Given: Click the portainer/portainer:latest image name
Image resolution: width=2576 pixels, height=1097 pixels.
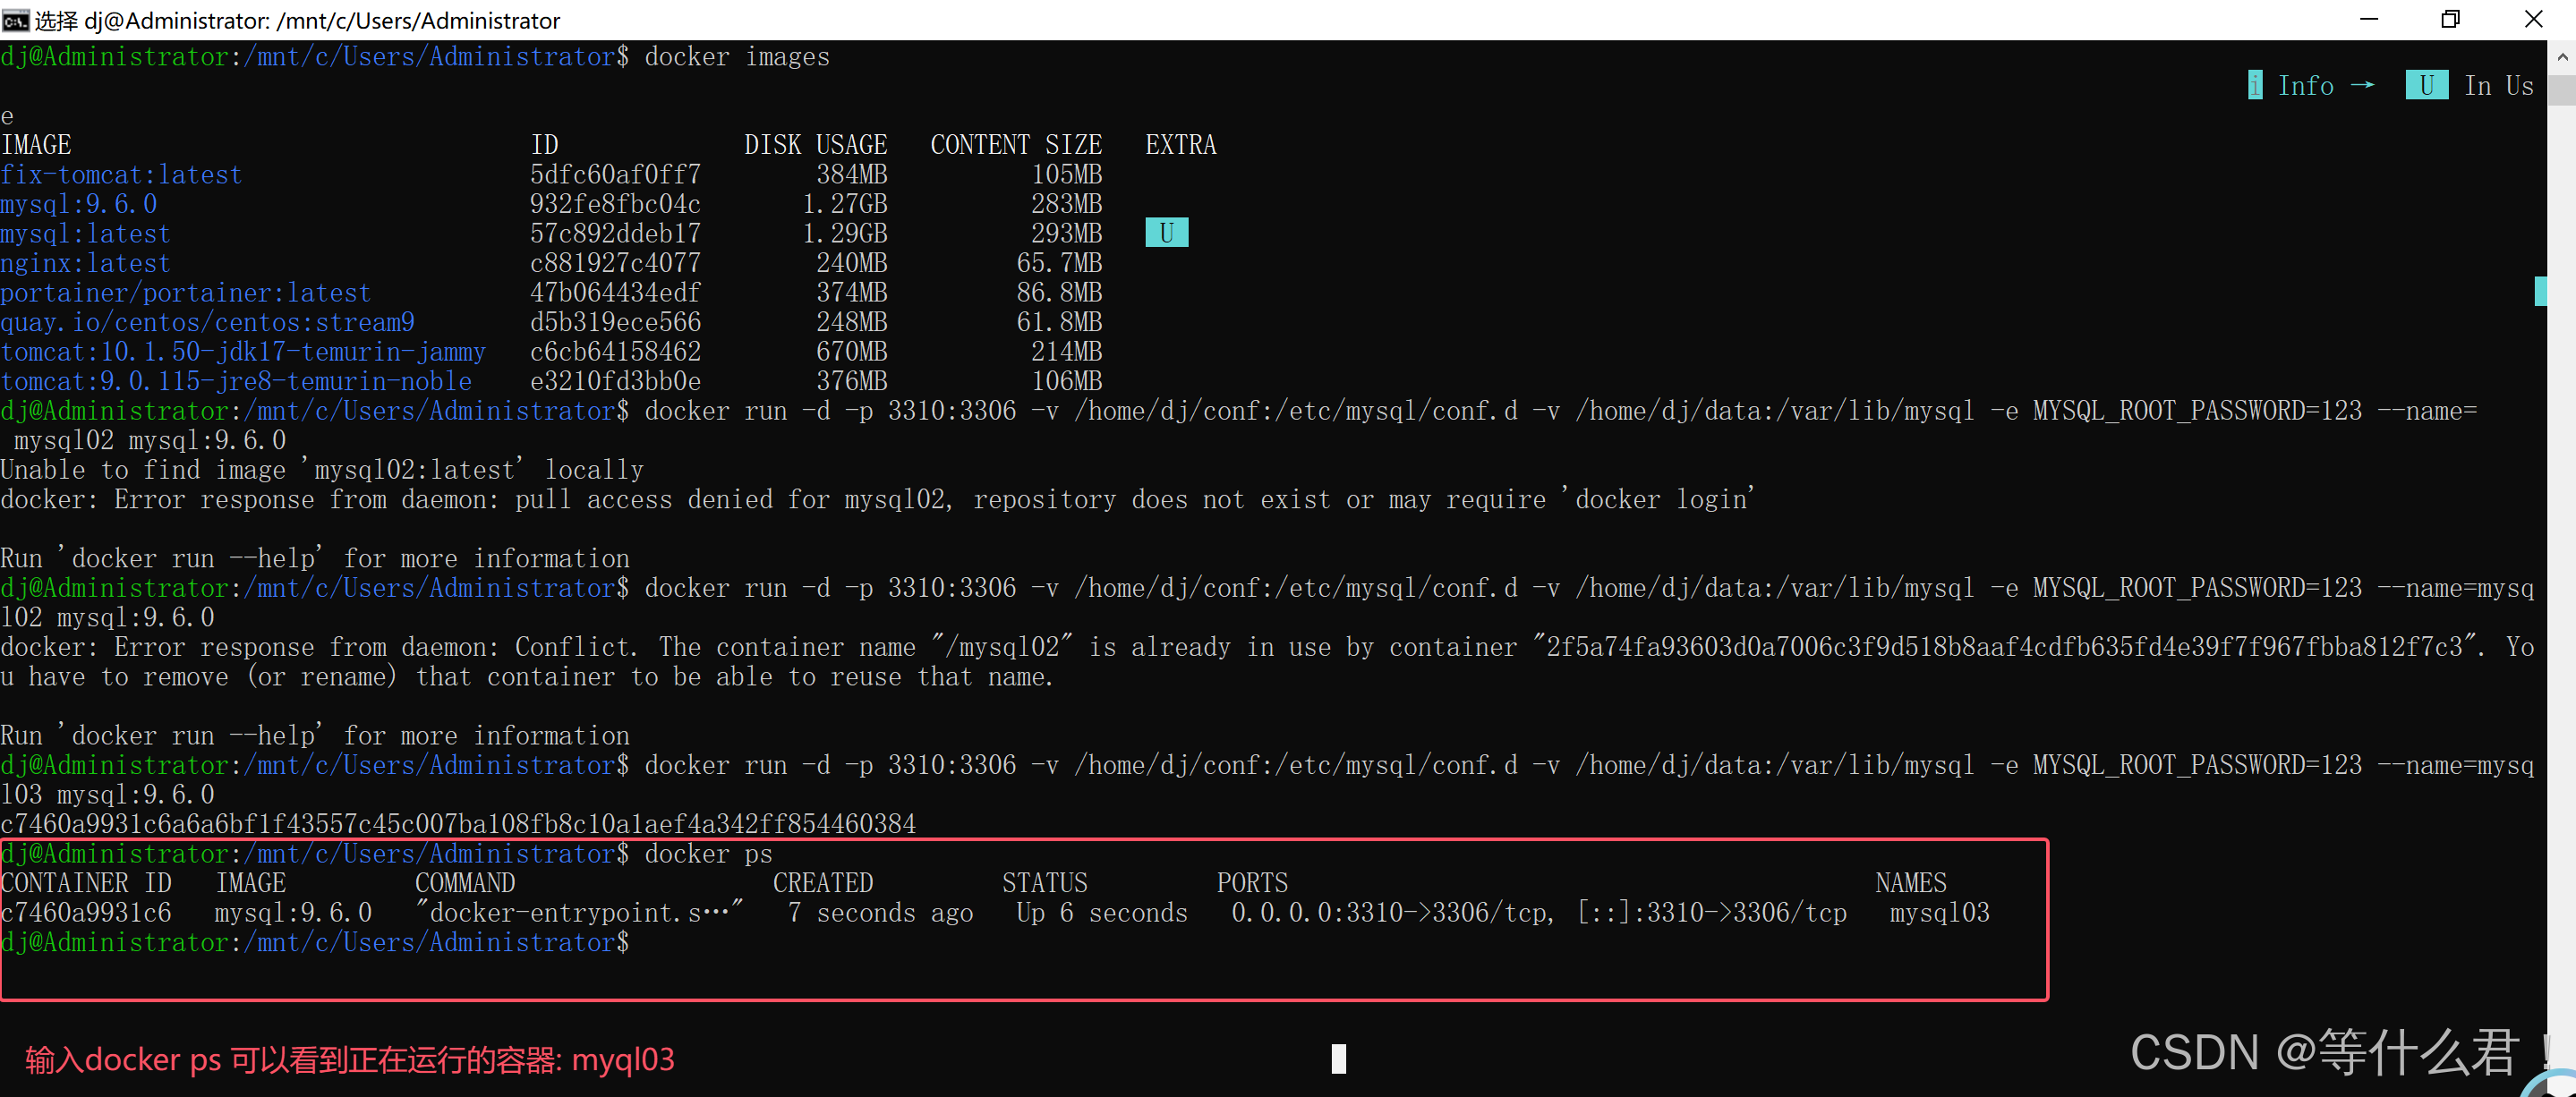Looking at the screenshot, I should coord(185,293).
